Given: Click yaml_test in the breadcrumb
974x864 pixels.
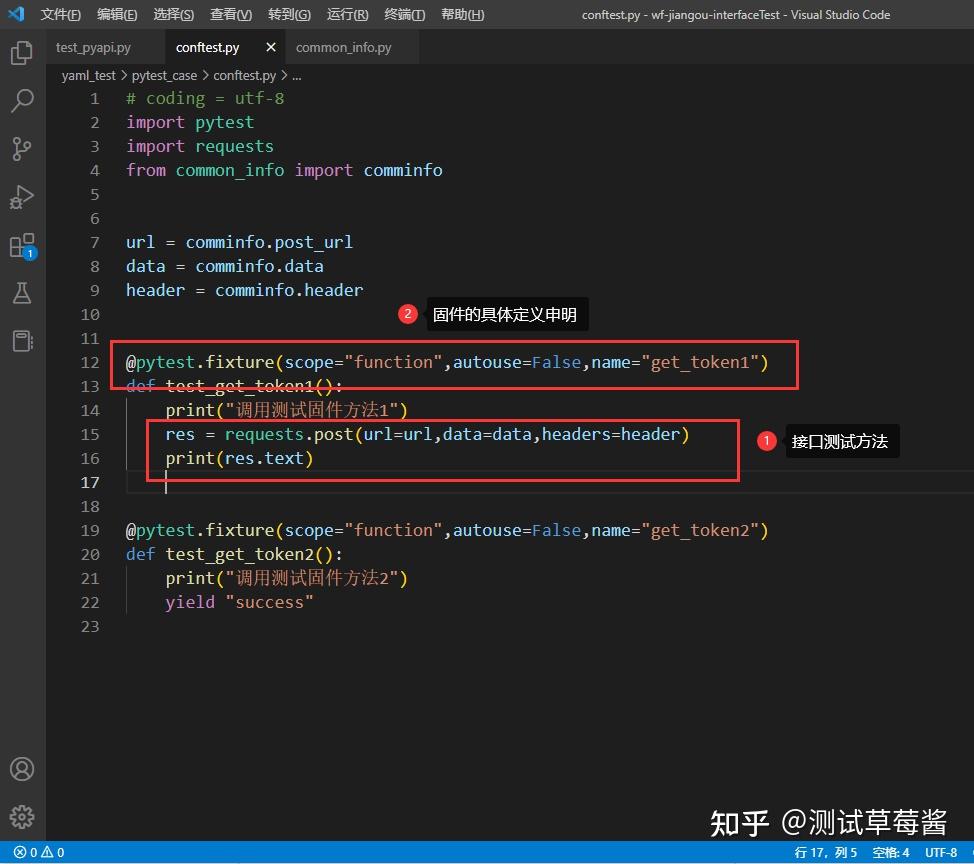Looking at the screenshot, I should click(x=88, y=76).
